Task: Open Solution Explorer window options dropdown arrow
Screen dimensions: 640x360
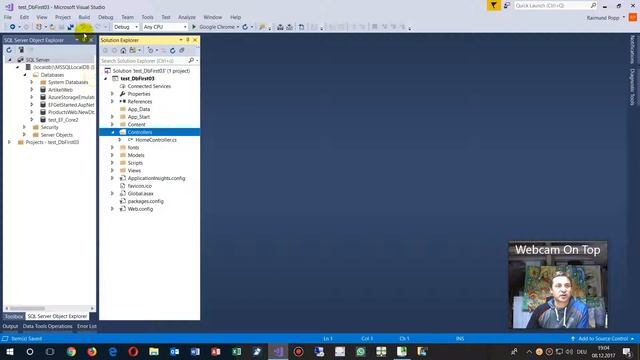Action: tap(180, 40)
